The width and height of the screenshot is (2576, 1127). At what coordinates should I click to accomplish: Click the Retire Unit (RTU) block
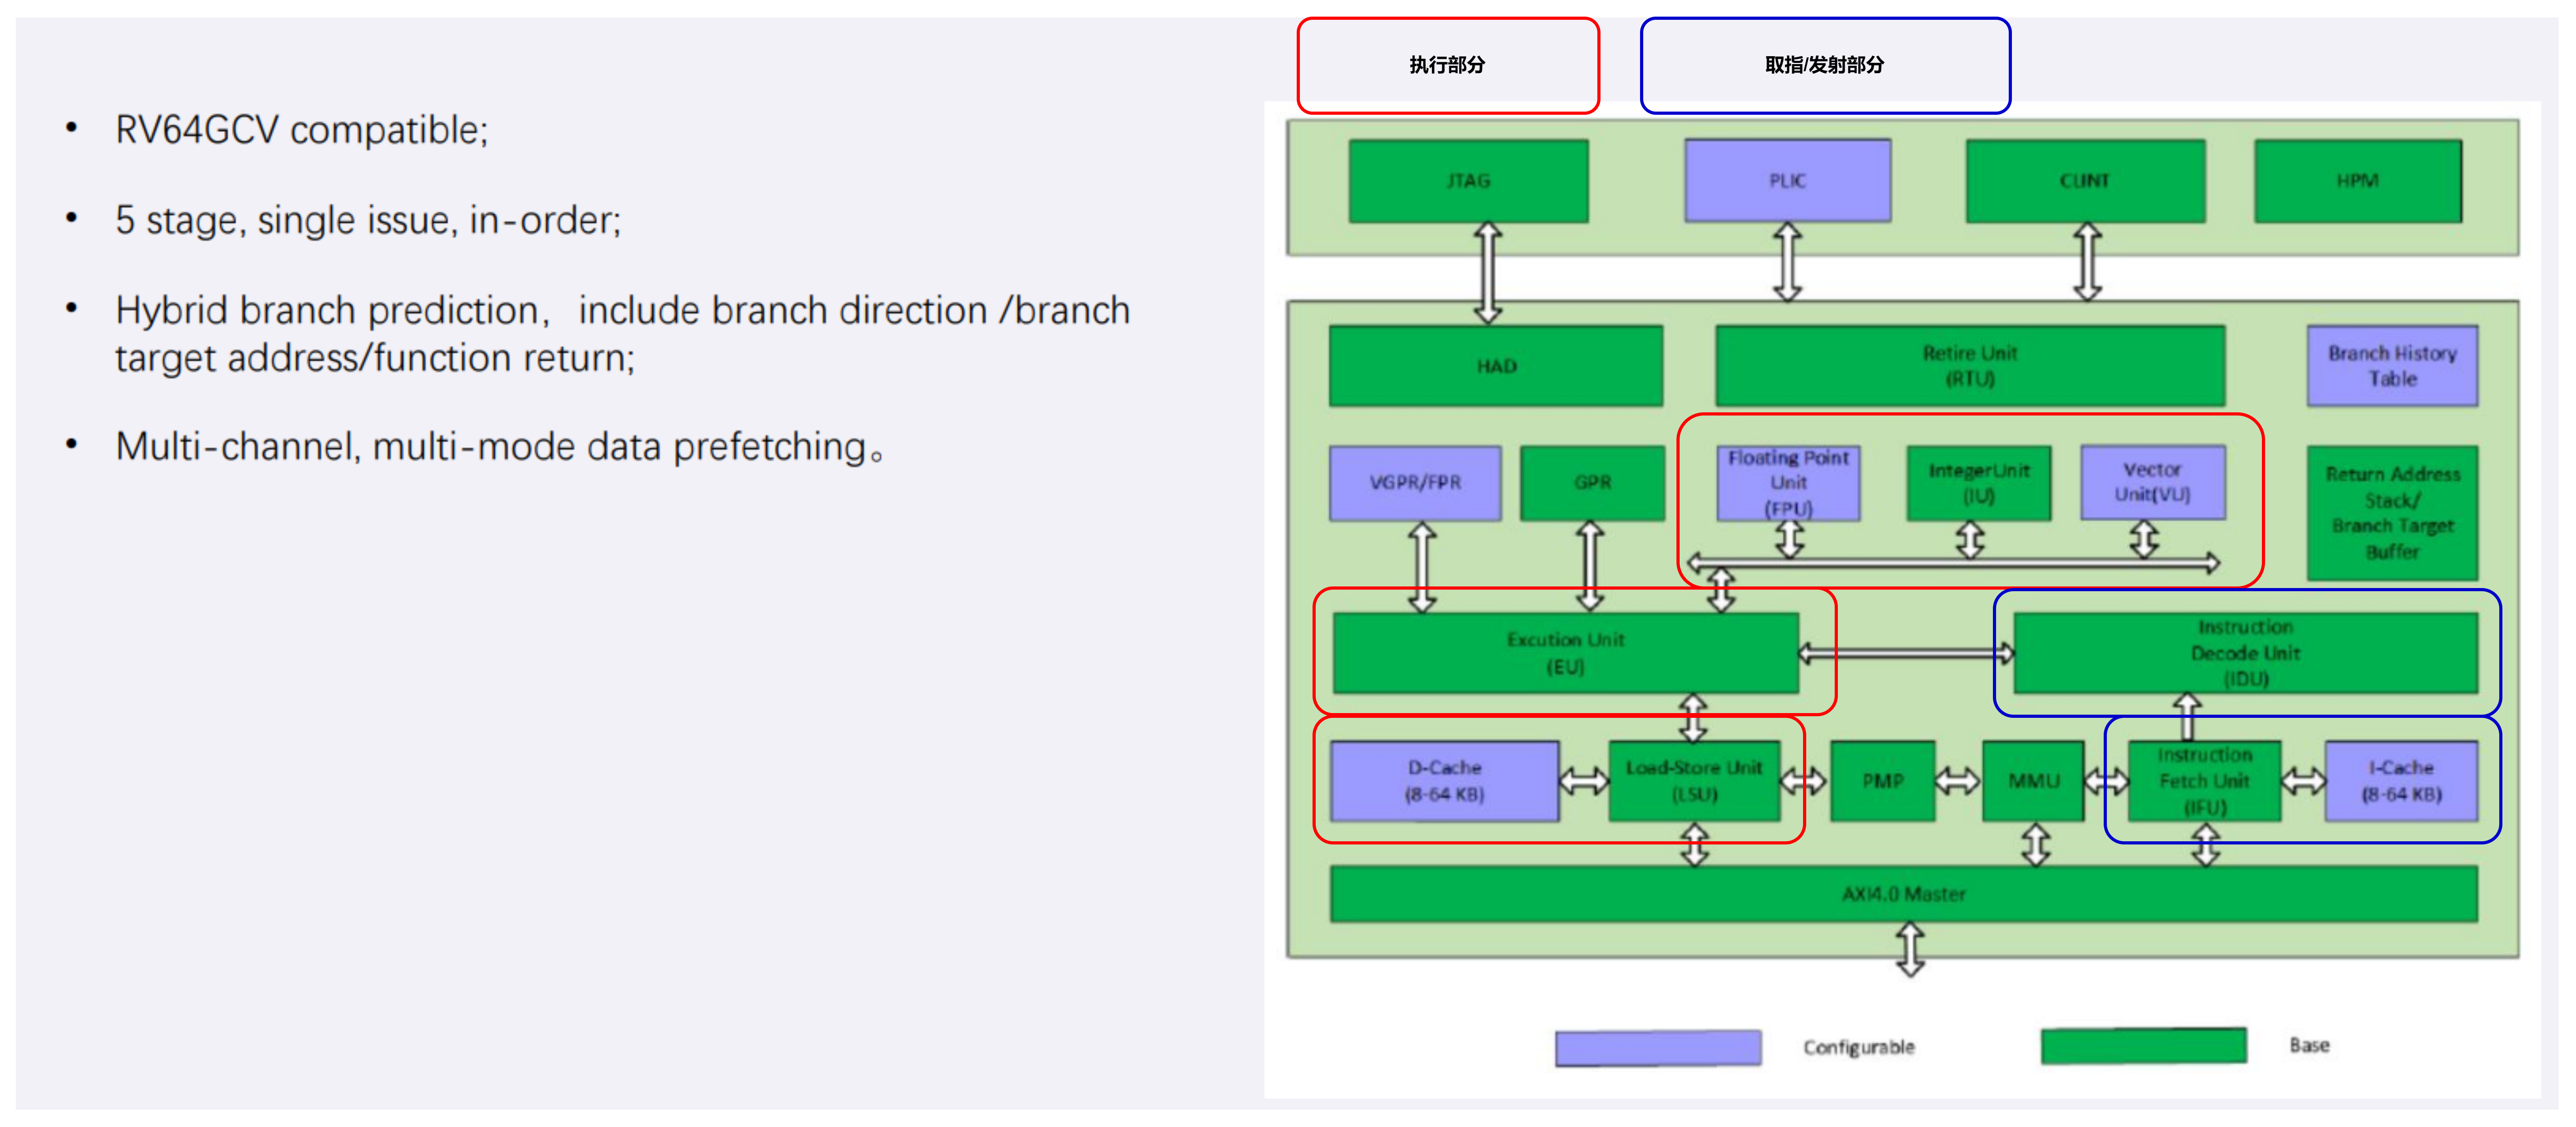point(1969,366)
